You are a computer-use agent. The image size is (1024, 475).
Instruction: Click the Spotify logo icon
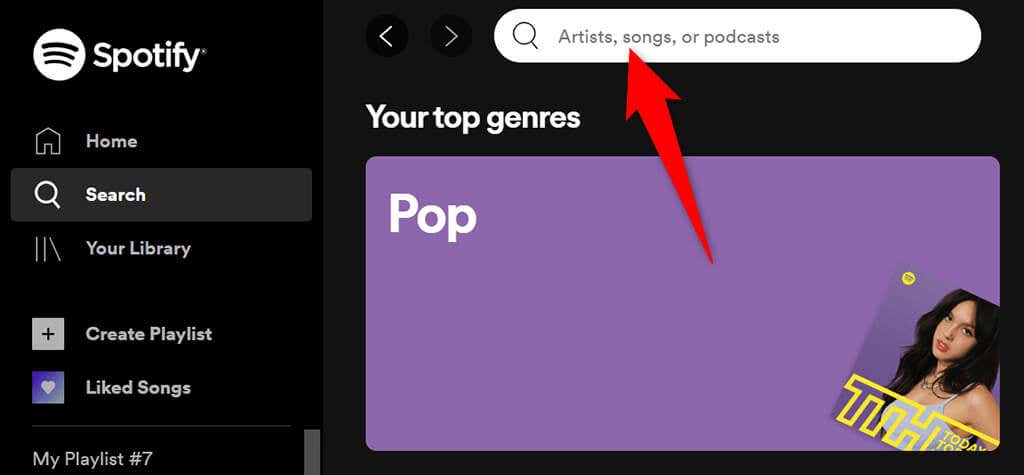coord(59,55)
